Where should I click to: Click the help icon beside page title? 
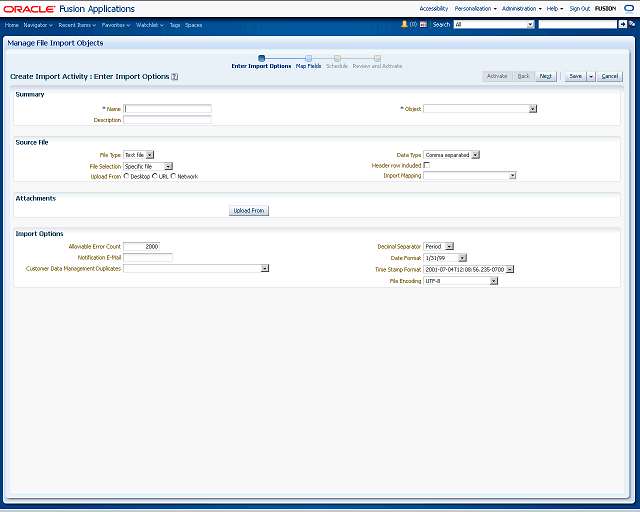coord(175,76)
